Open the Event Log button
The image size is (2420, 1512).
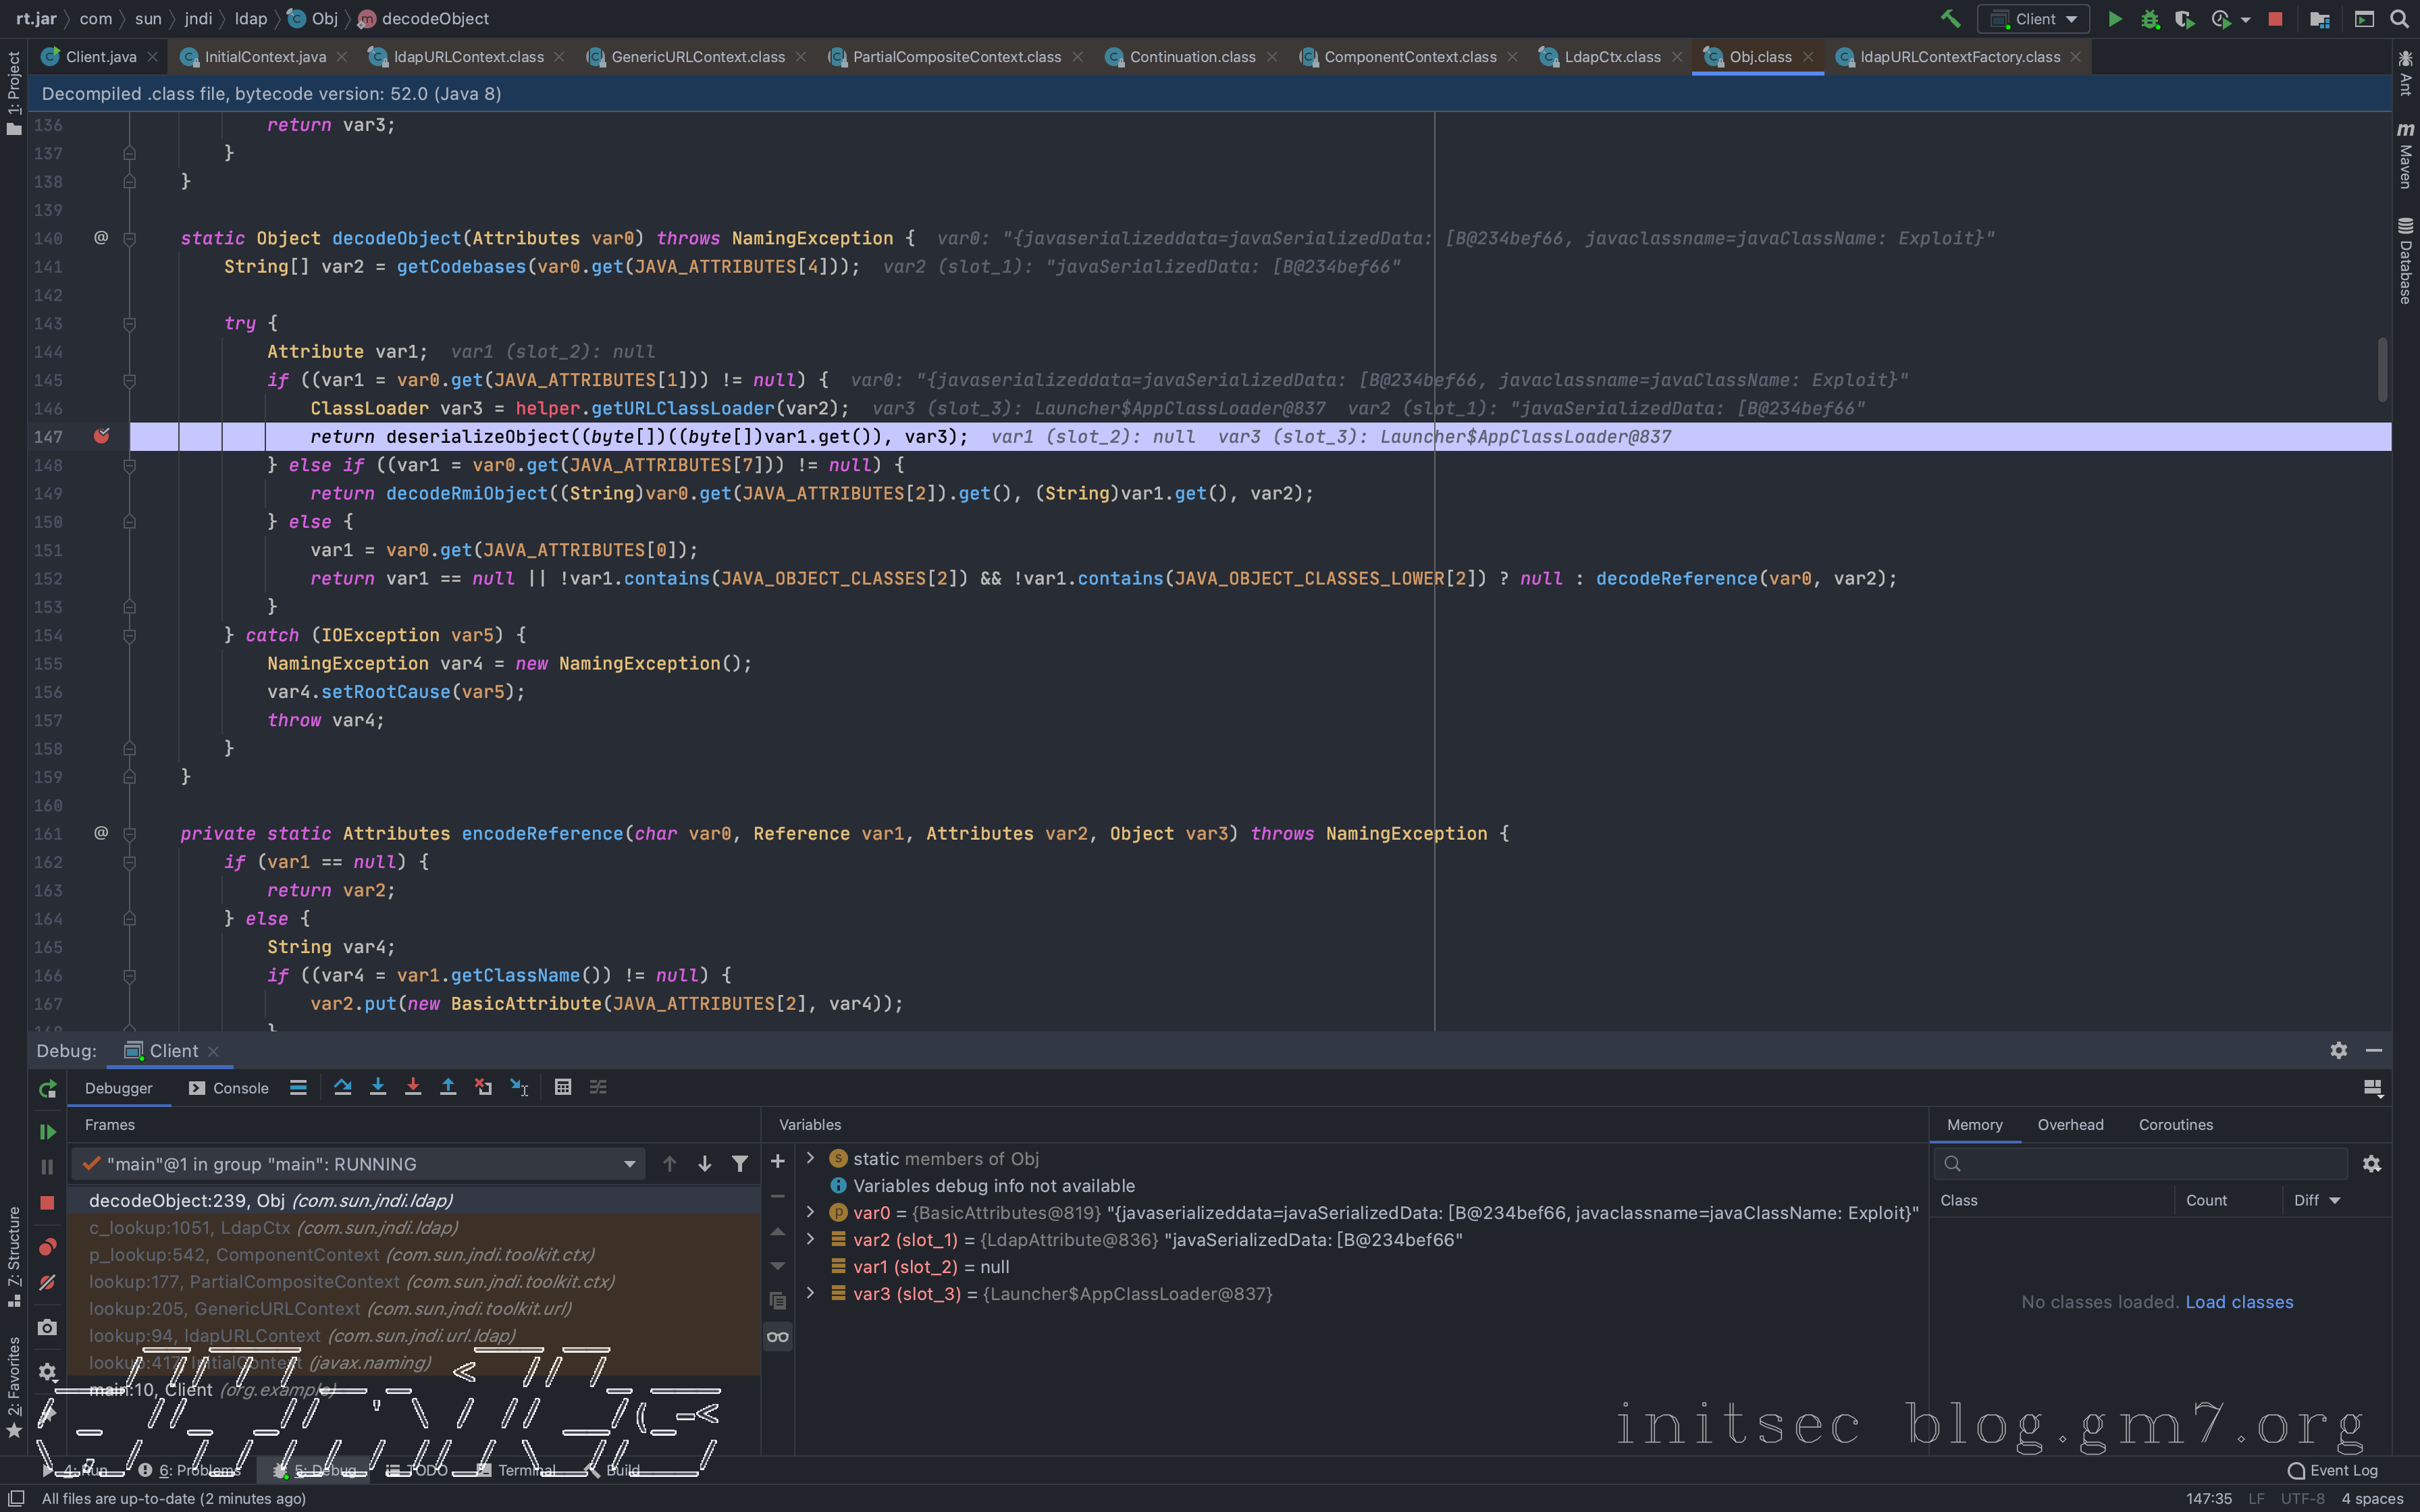(x=2332, y=1470)
